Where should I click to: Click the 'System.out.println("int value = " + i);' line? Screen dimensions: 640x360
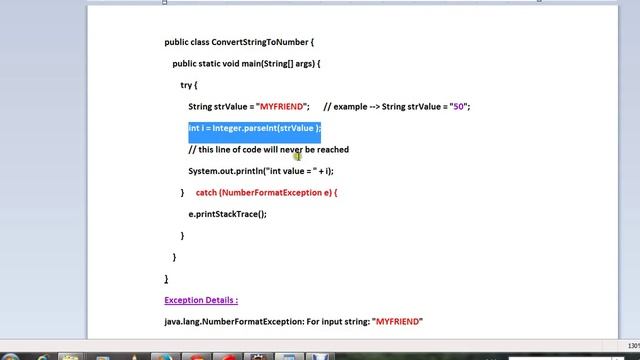click(261, 171)
